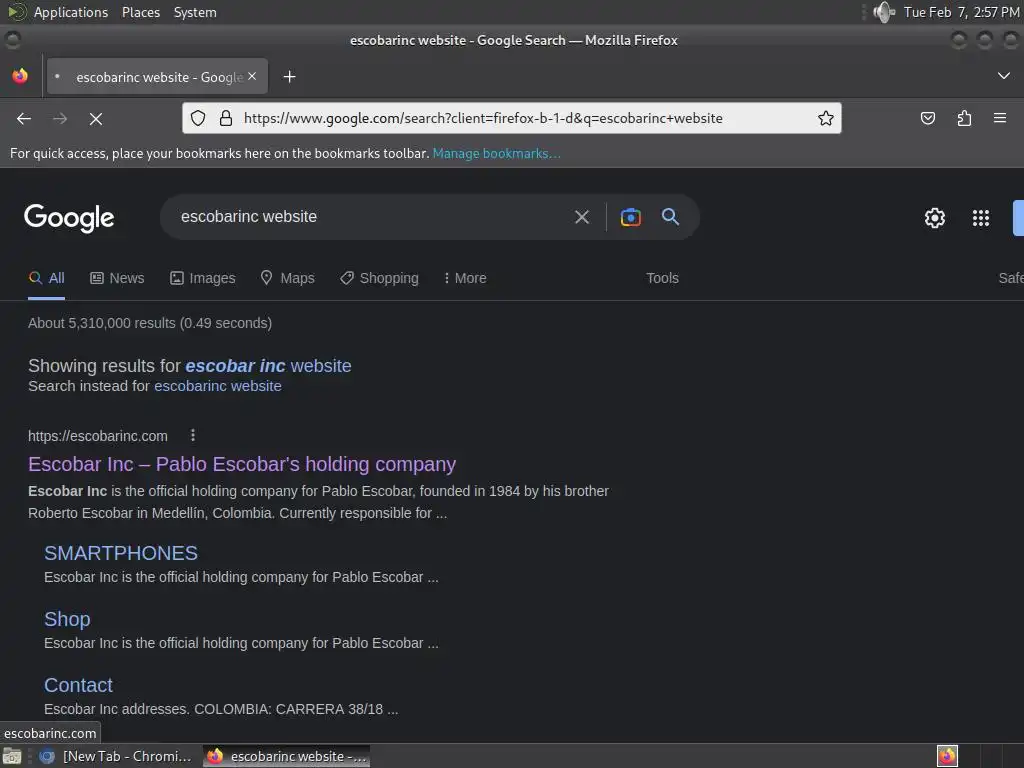Open the Shop sitelink
The height and width of the screenshot is (768, 1024).
point(67,619)
